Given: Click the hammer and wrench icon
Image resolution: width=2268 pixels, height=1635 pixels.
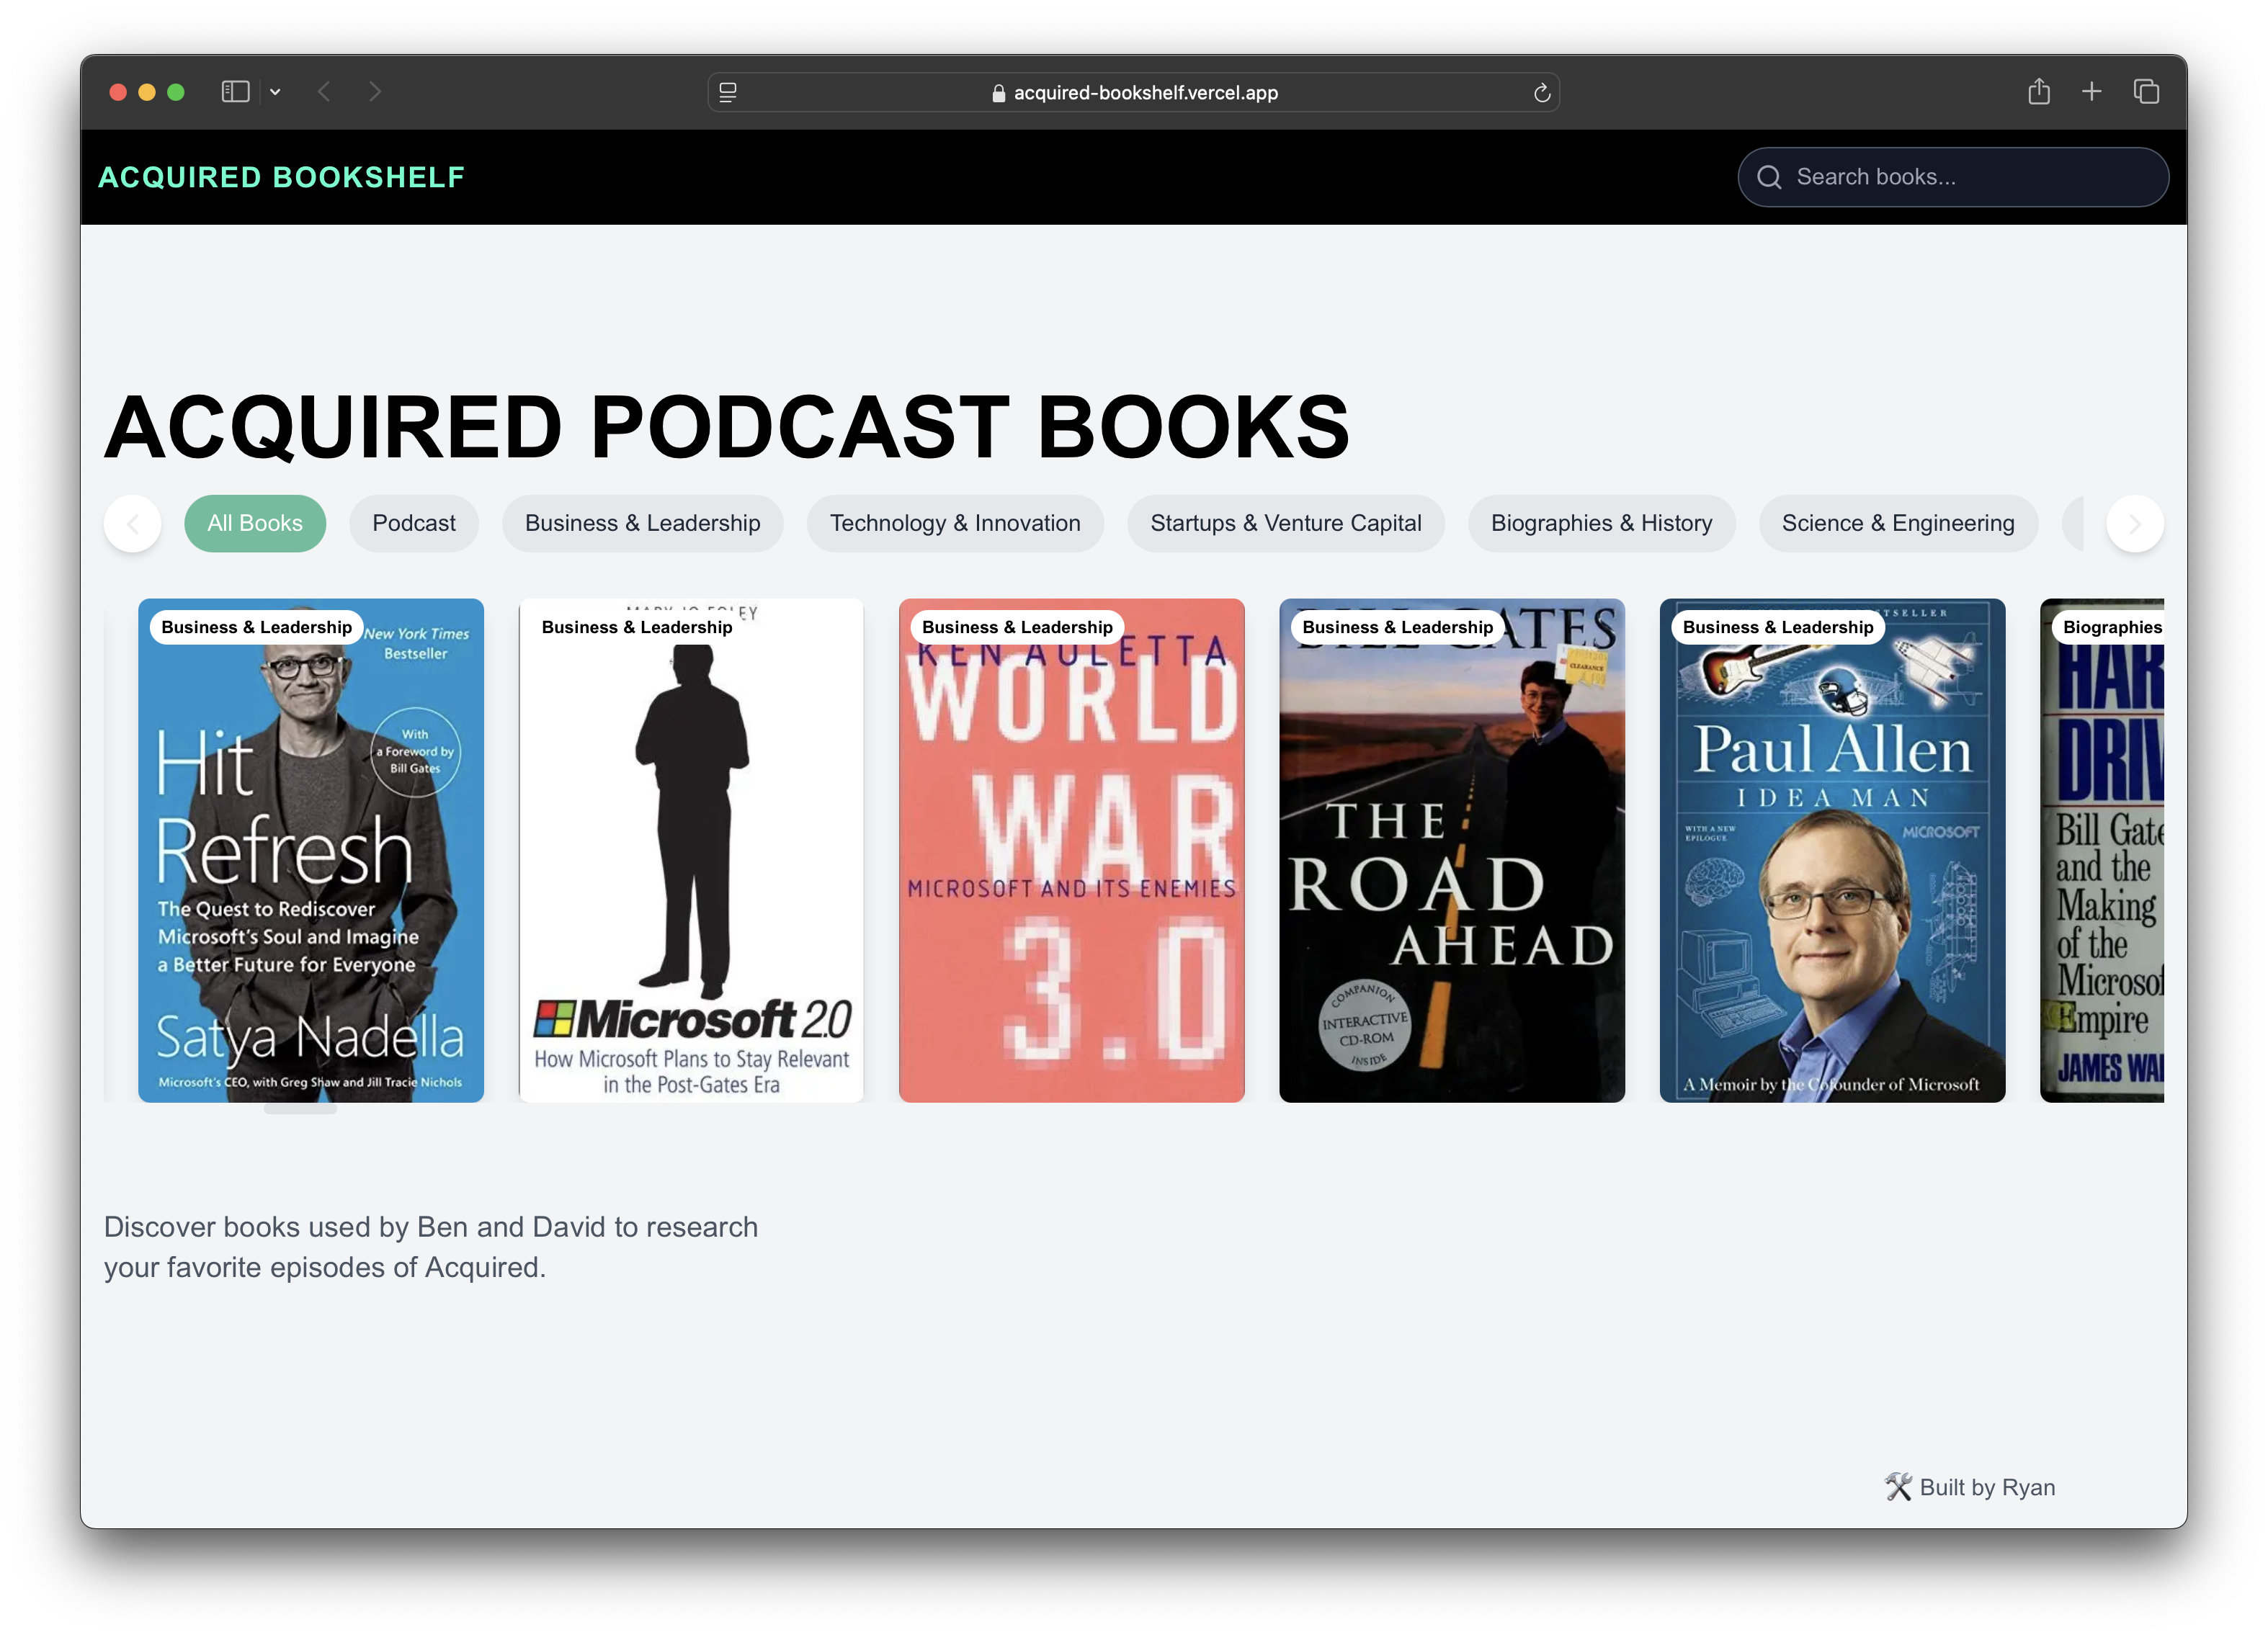Looking at the screenshot, I should (1898, 1487).
